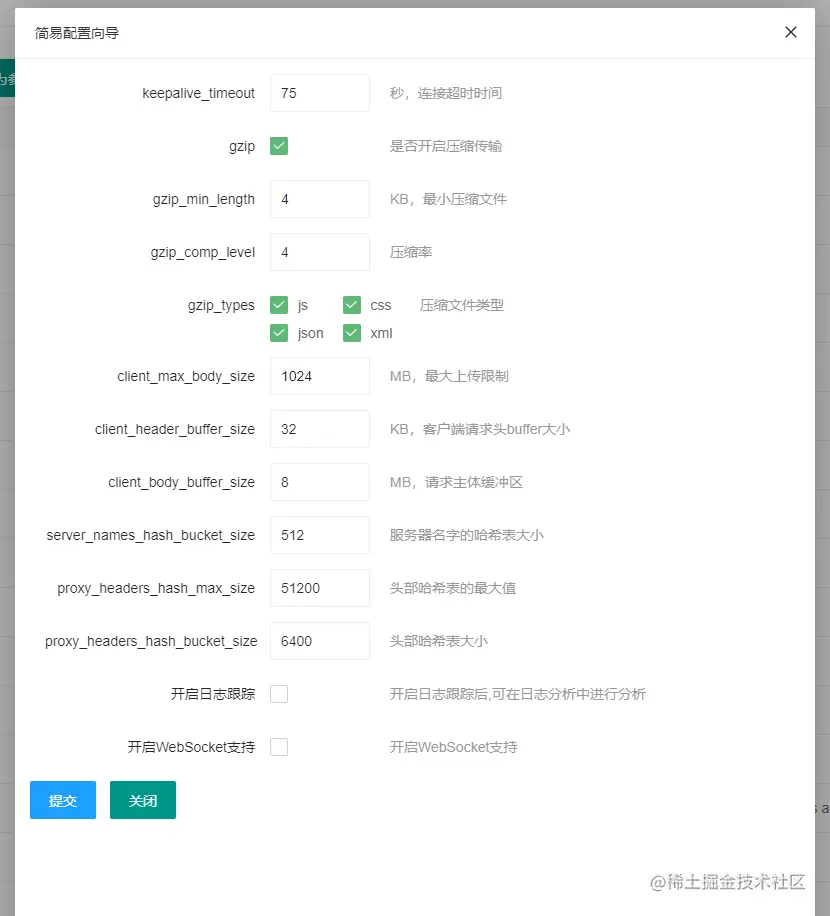Uncheck the gzip compression toggle
Image resolution: width=830 pixels, height=916 pixels.
pyautogui.click(x=278, y=145)
